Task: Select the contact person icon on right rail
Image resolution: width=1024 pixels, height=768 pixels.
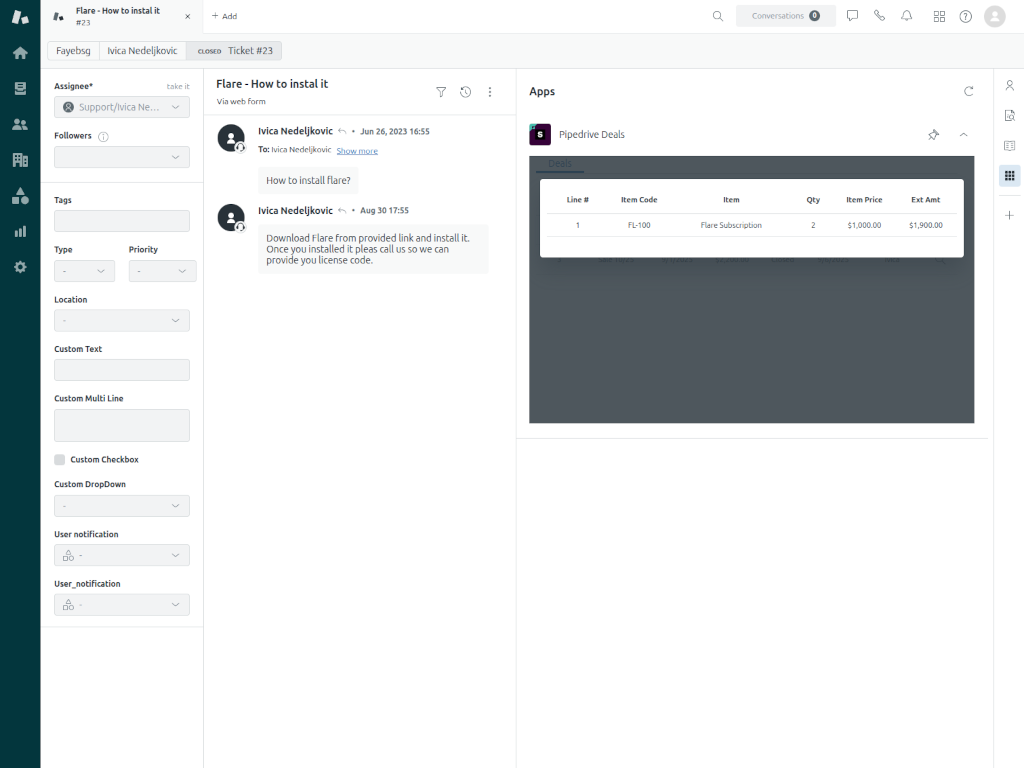Action: (1009, 85)
